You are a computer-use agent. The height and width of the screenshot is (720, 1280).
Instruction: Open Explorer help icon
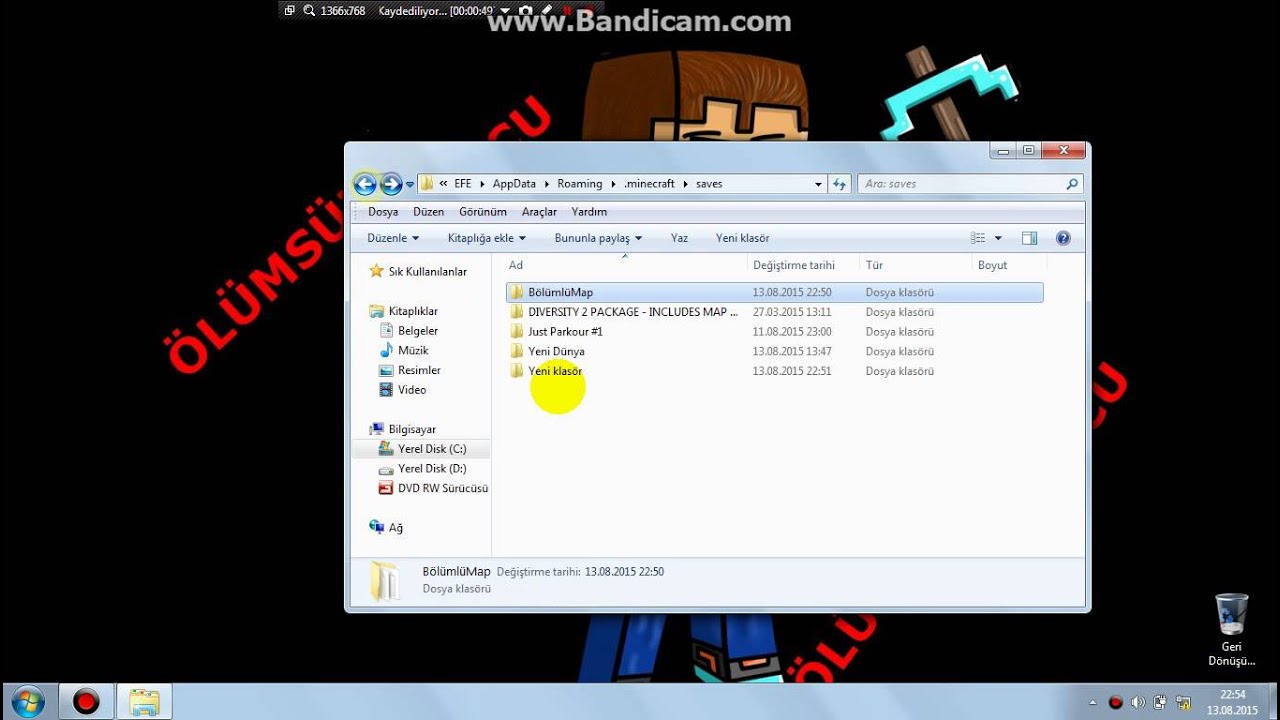click(1063, 238)
